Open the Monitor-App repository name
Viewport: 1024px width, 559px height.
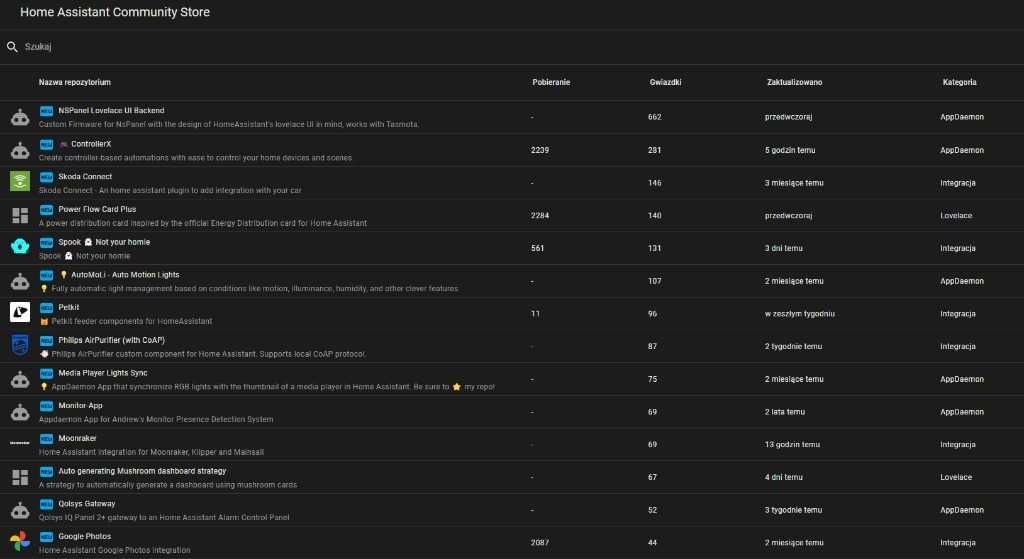80,406
